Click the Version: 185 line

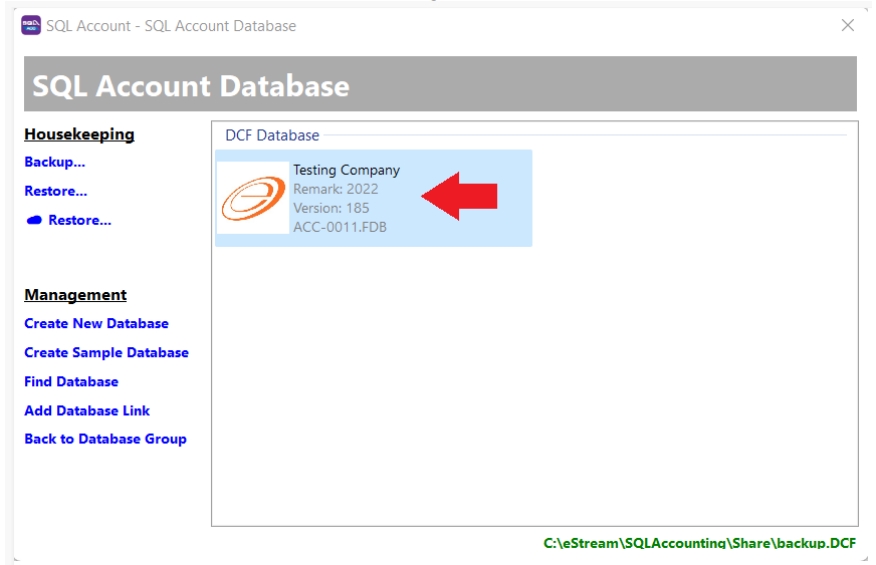pyautogui.click(x=331, y=208)
